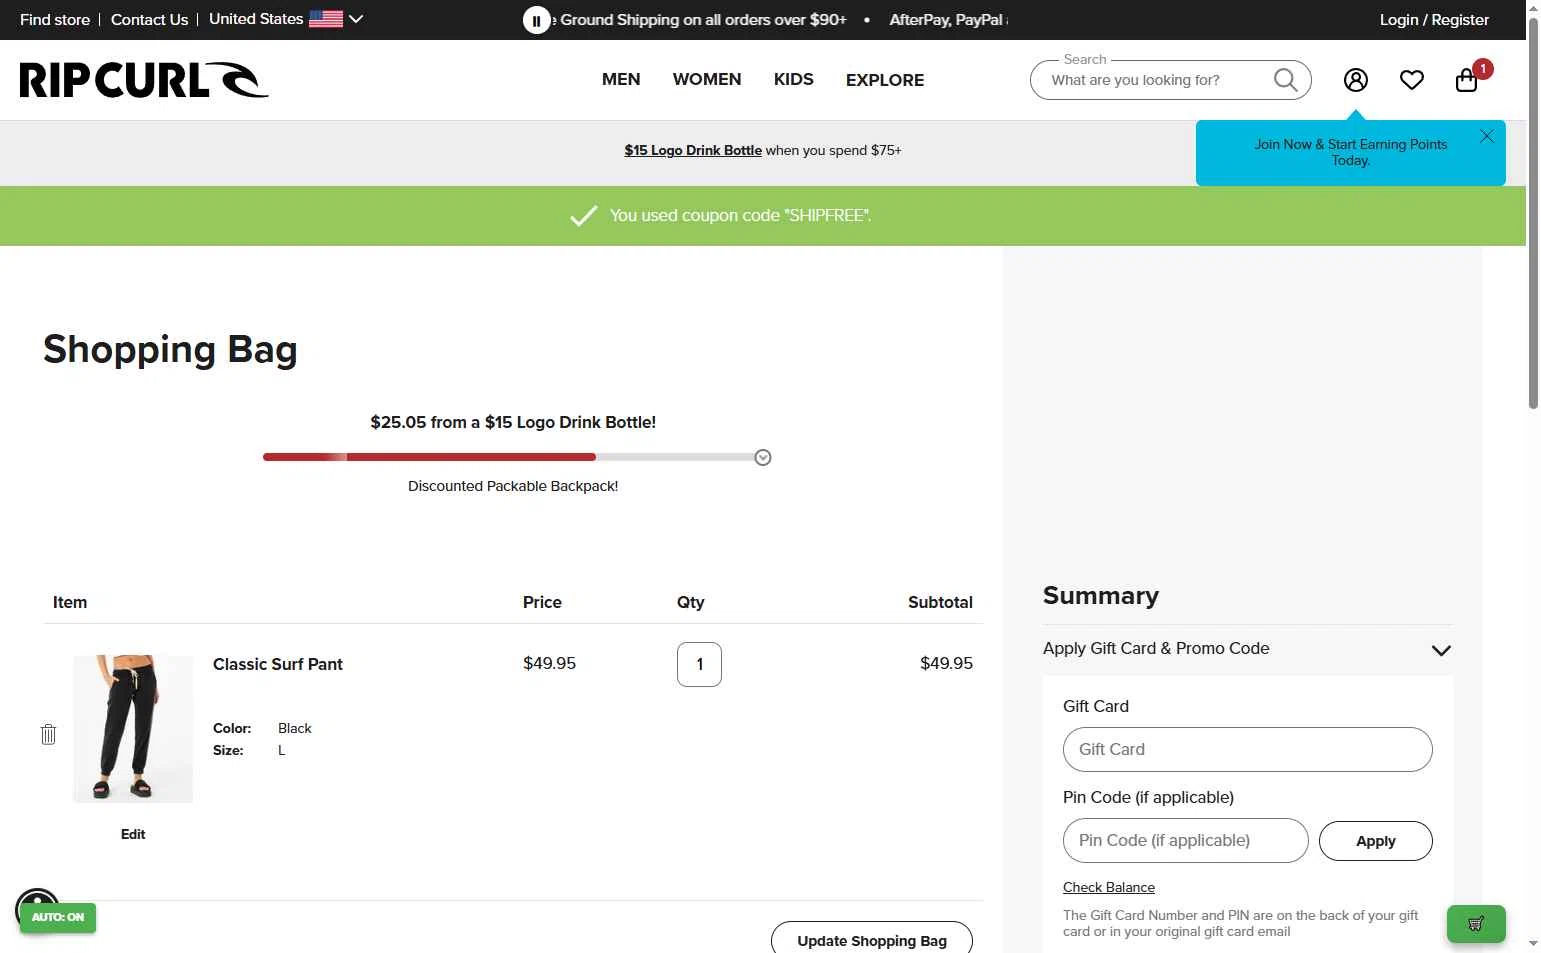Click the Join Now & Start Earning Points text

click(x=1351, y=152)
